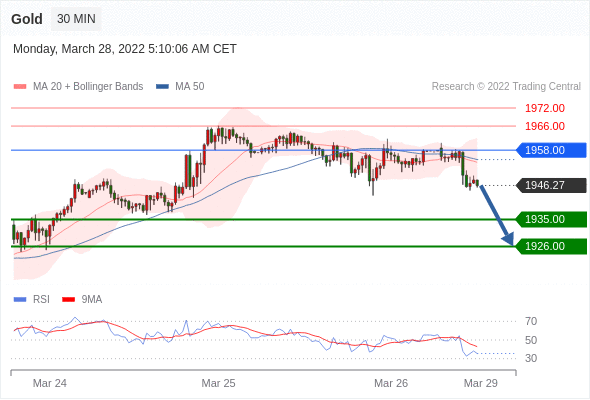Click the Mar 26 date axis label
The width and height of the screenshot is (590, 400).
391,383
